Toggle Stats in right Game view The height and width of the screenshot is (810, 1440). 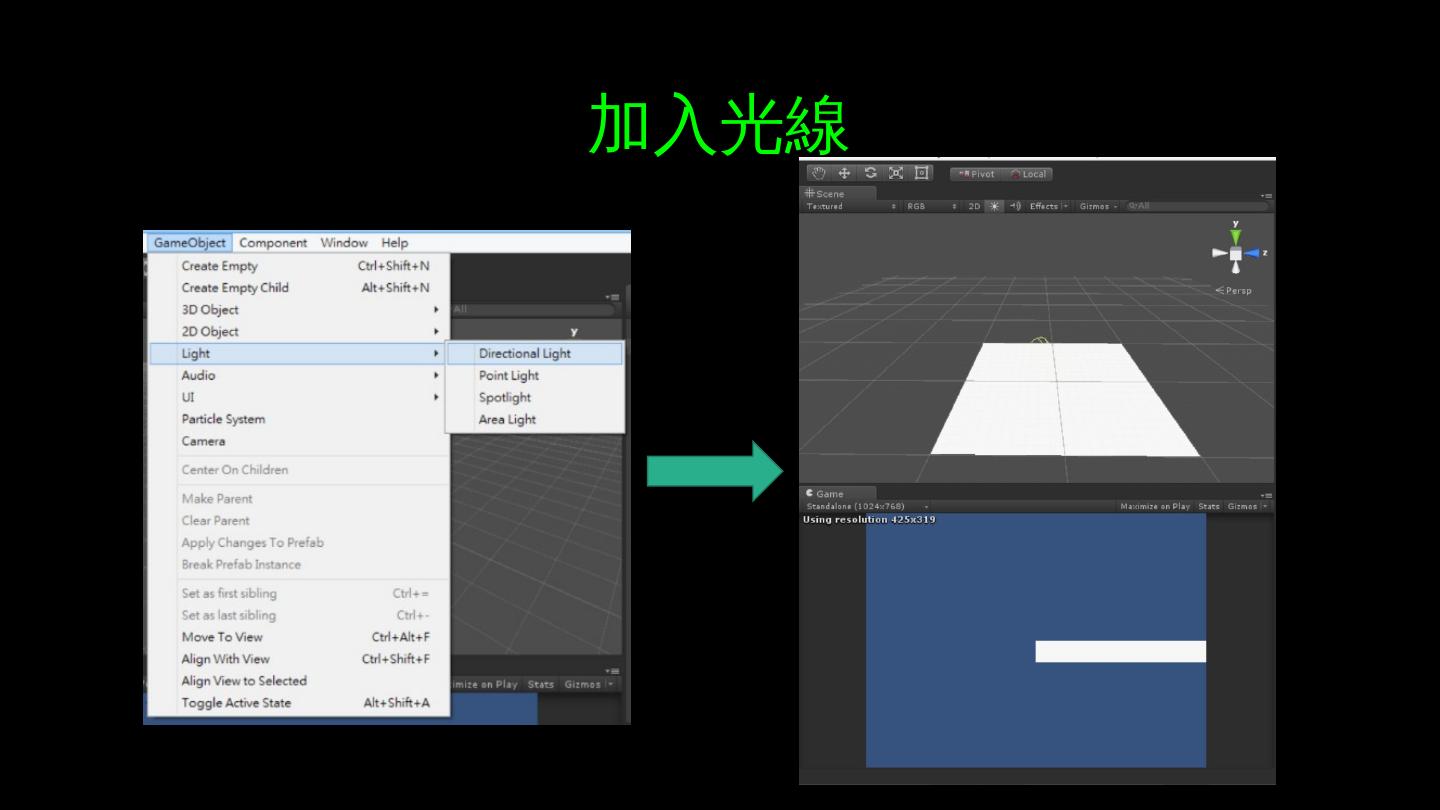[1209, 506]
